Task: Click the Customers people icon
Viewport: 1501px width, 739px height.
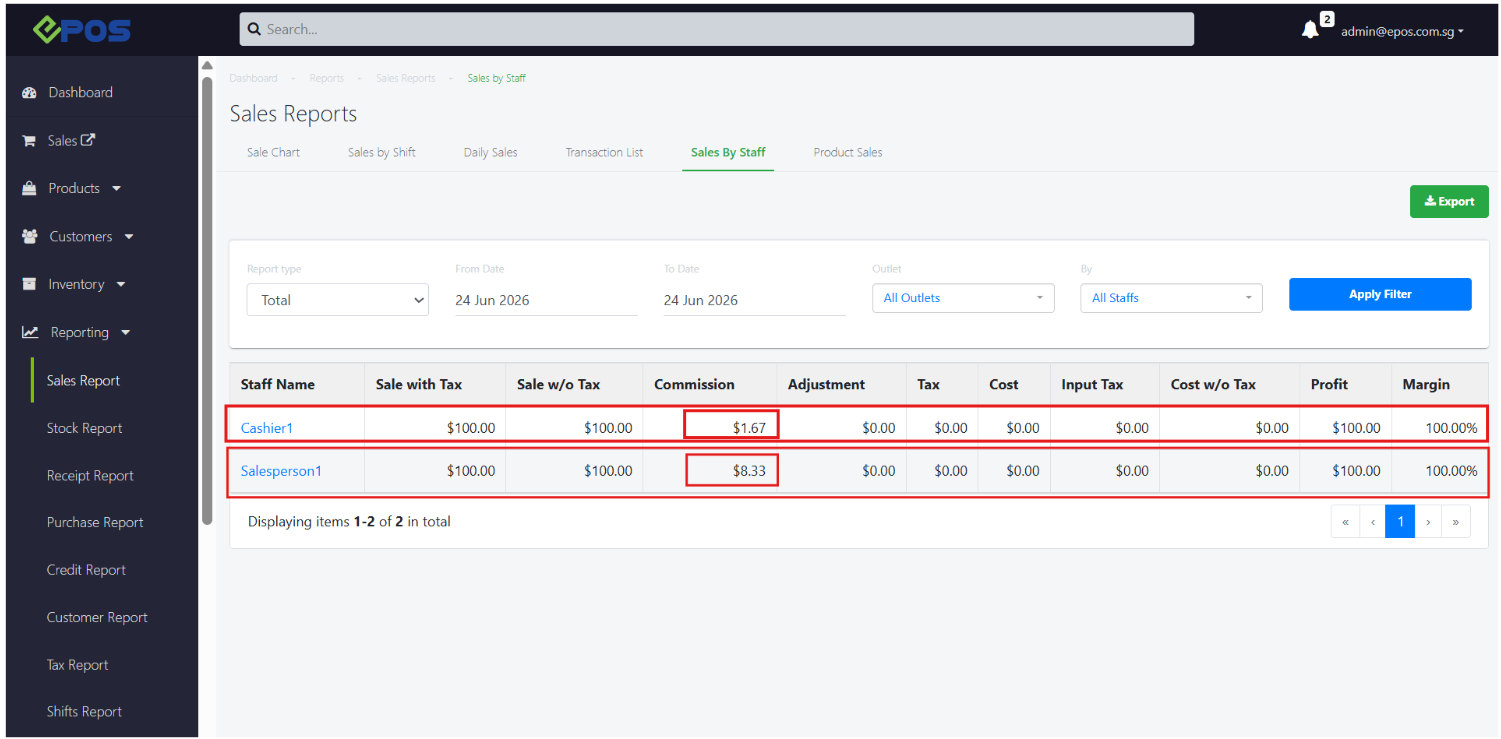Action: pos(29,237)
